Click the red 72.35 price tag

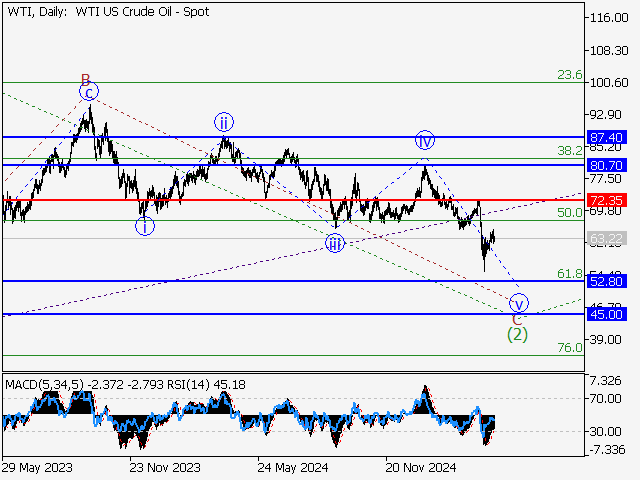point(607,200)
